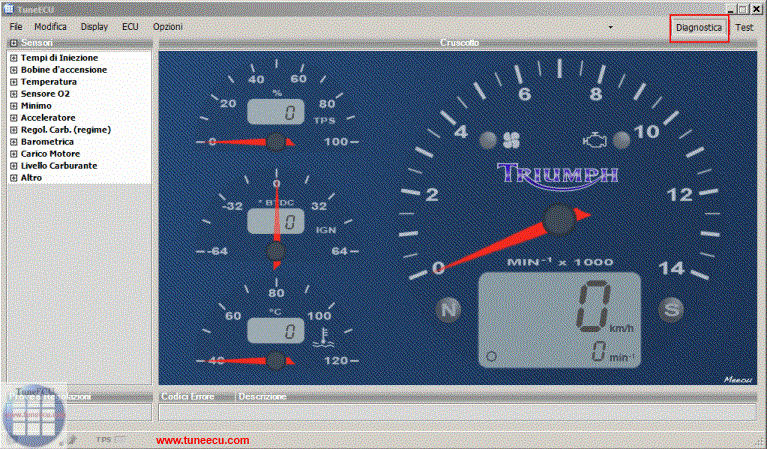
Task: Click the fan indicator icon on the dashboard
Action: tap(512, 140)
